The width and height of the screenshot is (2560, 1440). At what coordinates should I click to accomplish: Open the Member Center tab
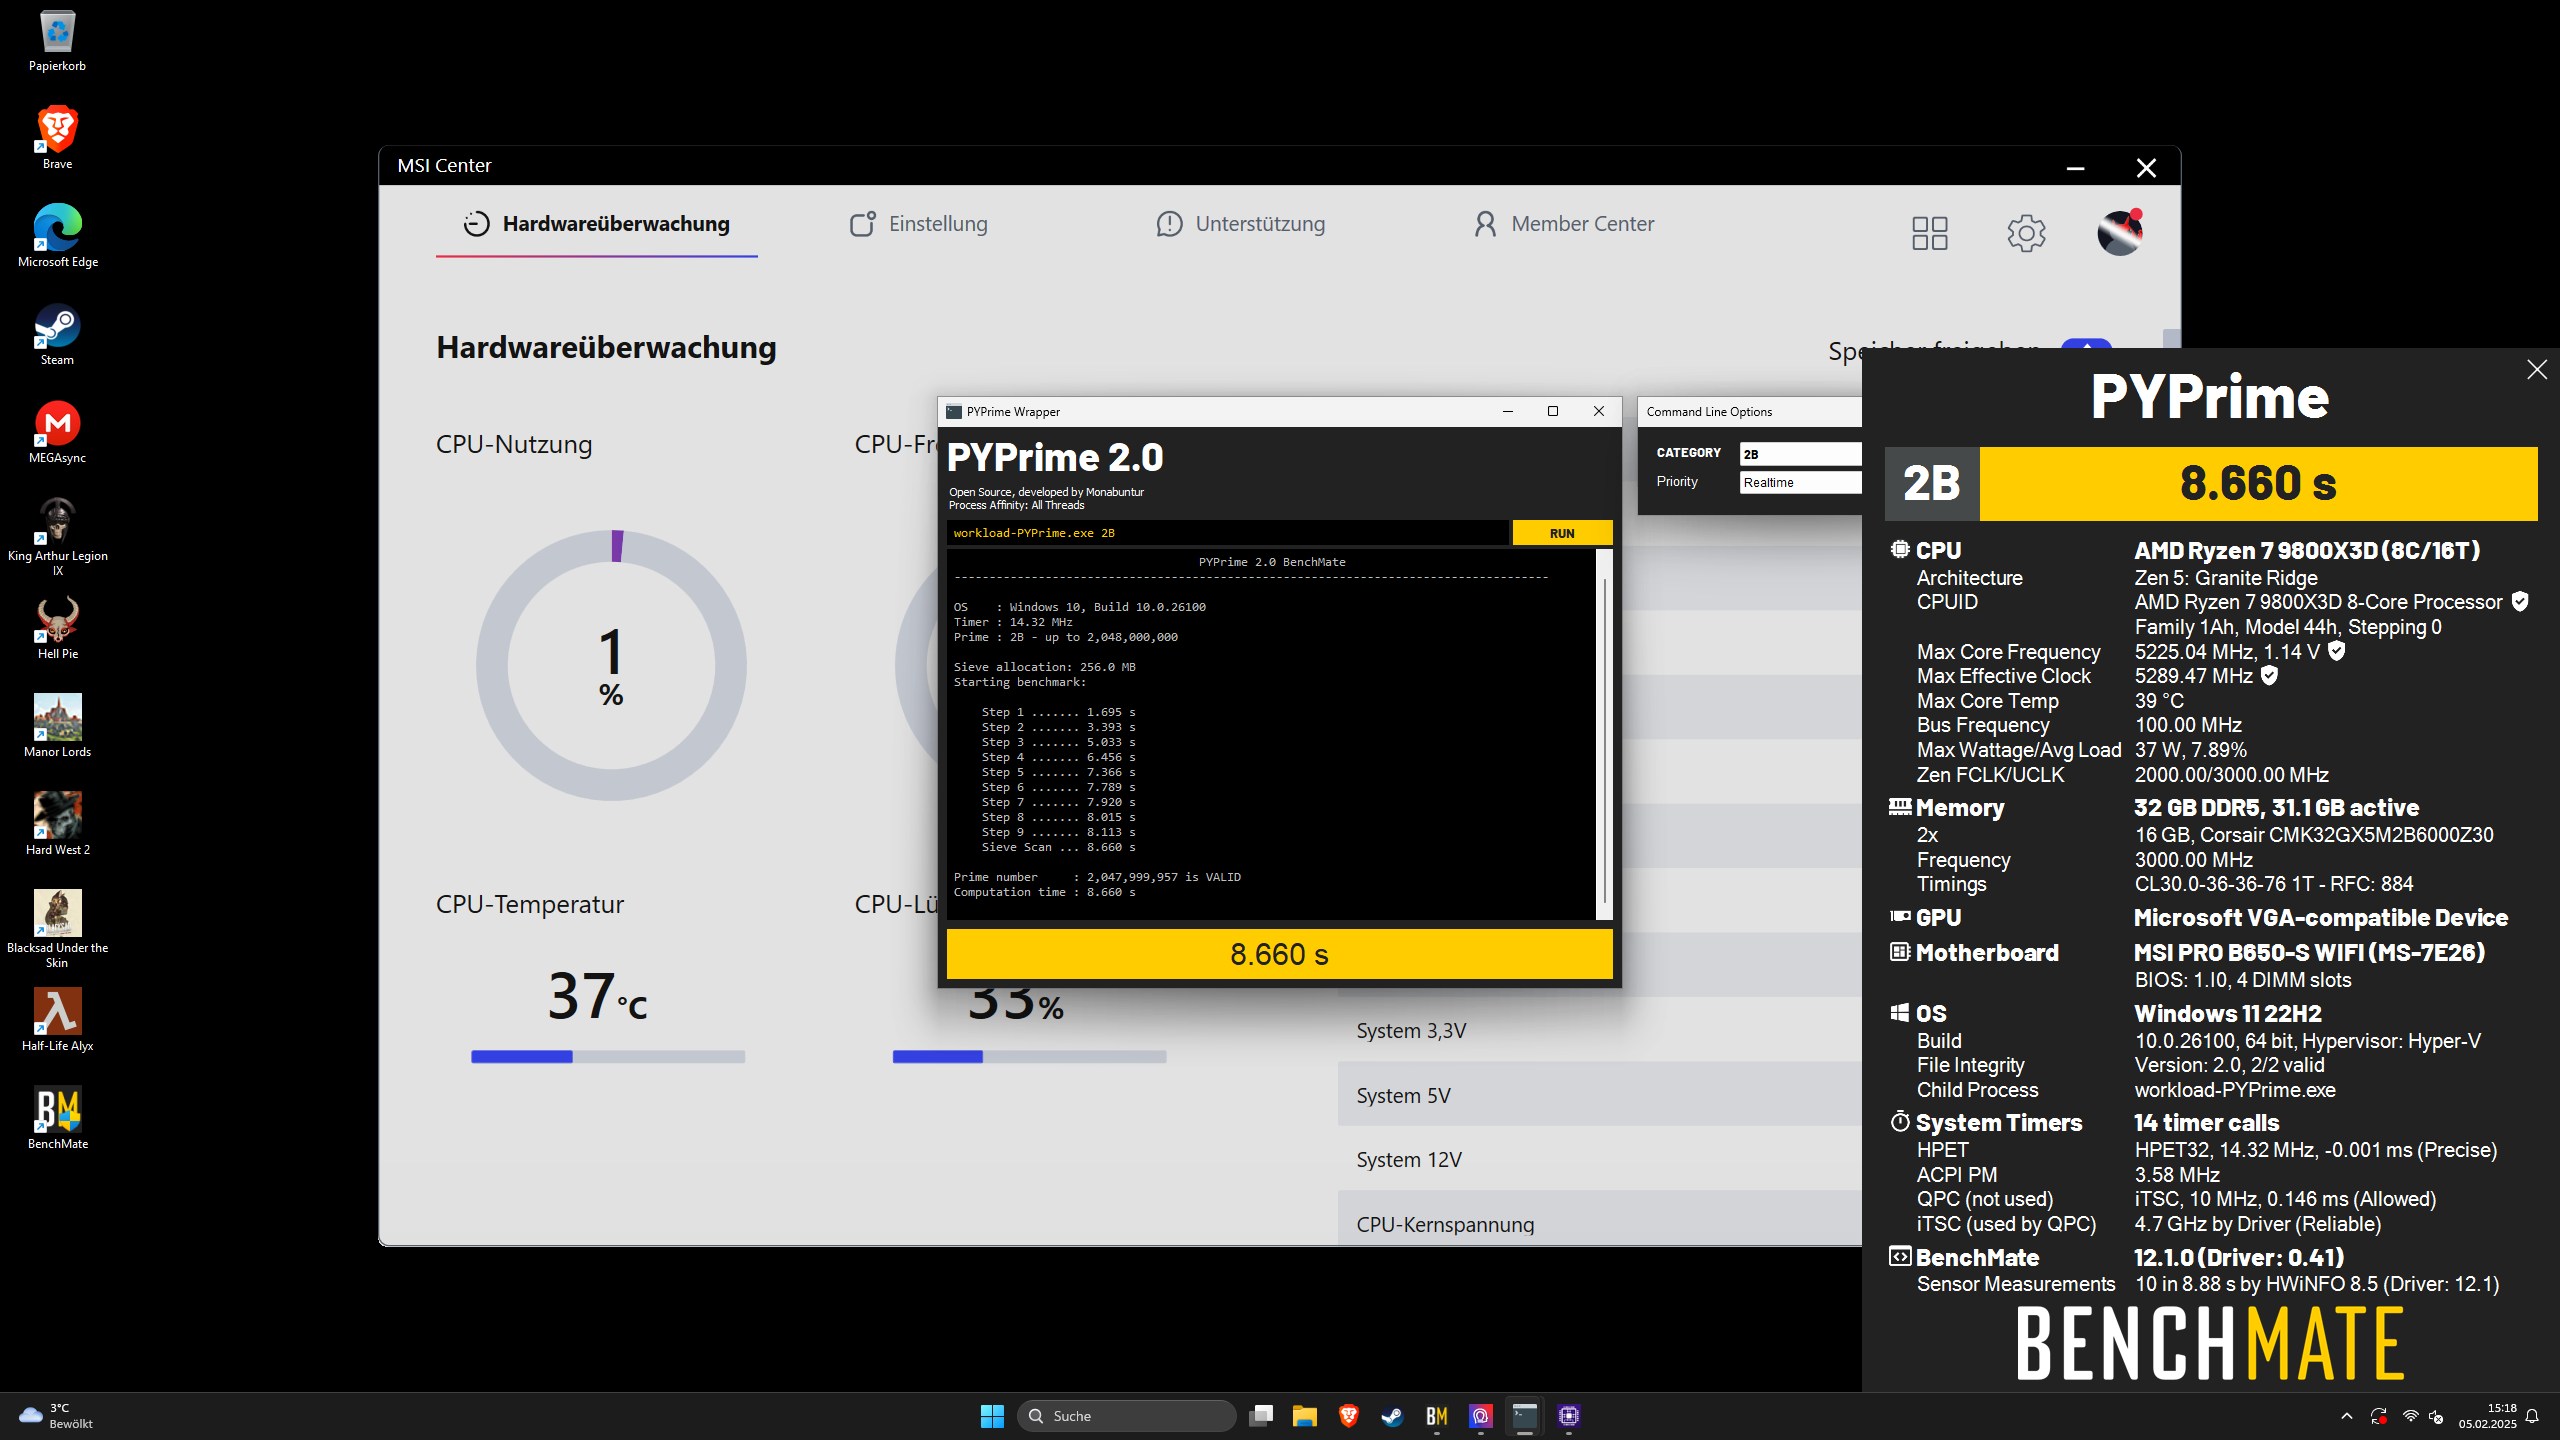pyautogui.click(x=1564, y=224)
